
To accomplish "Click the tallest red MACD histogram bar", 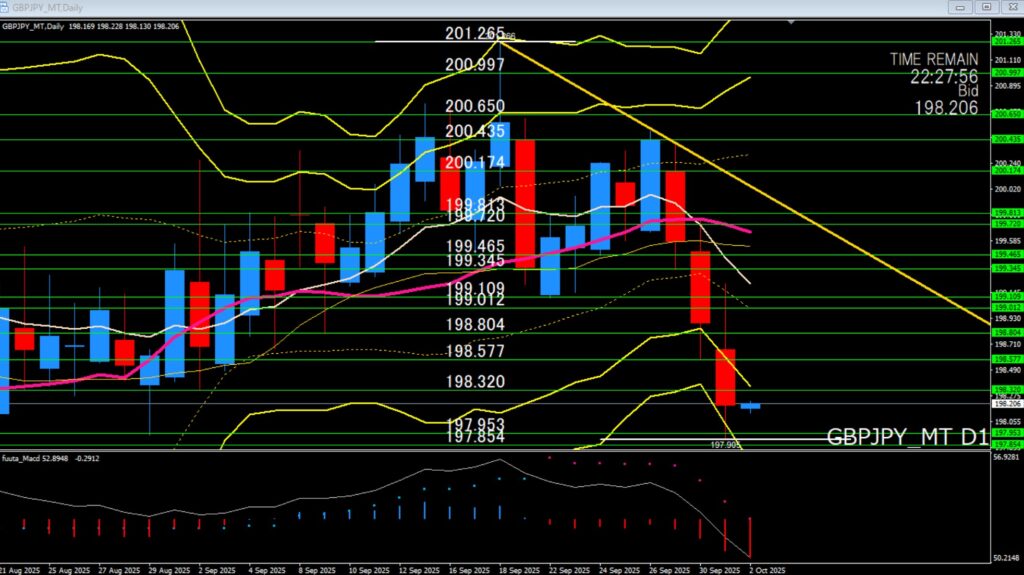I will click(x=749, y=537).
